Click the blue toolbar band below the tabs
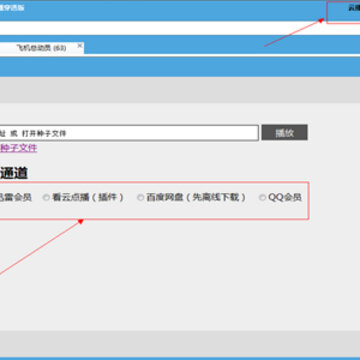360x360 pixels. tap(180, 66)
